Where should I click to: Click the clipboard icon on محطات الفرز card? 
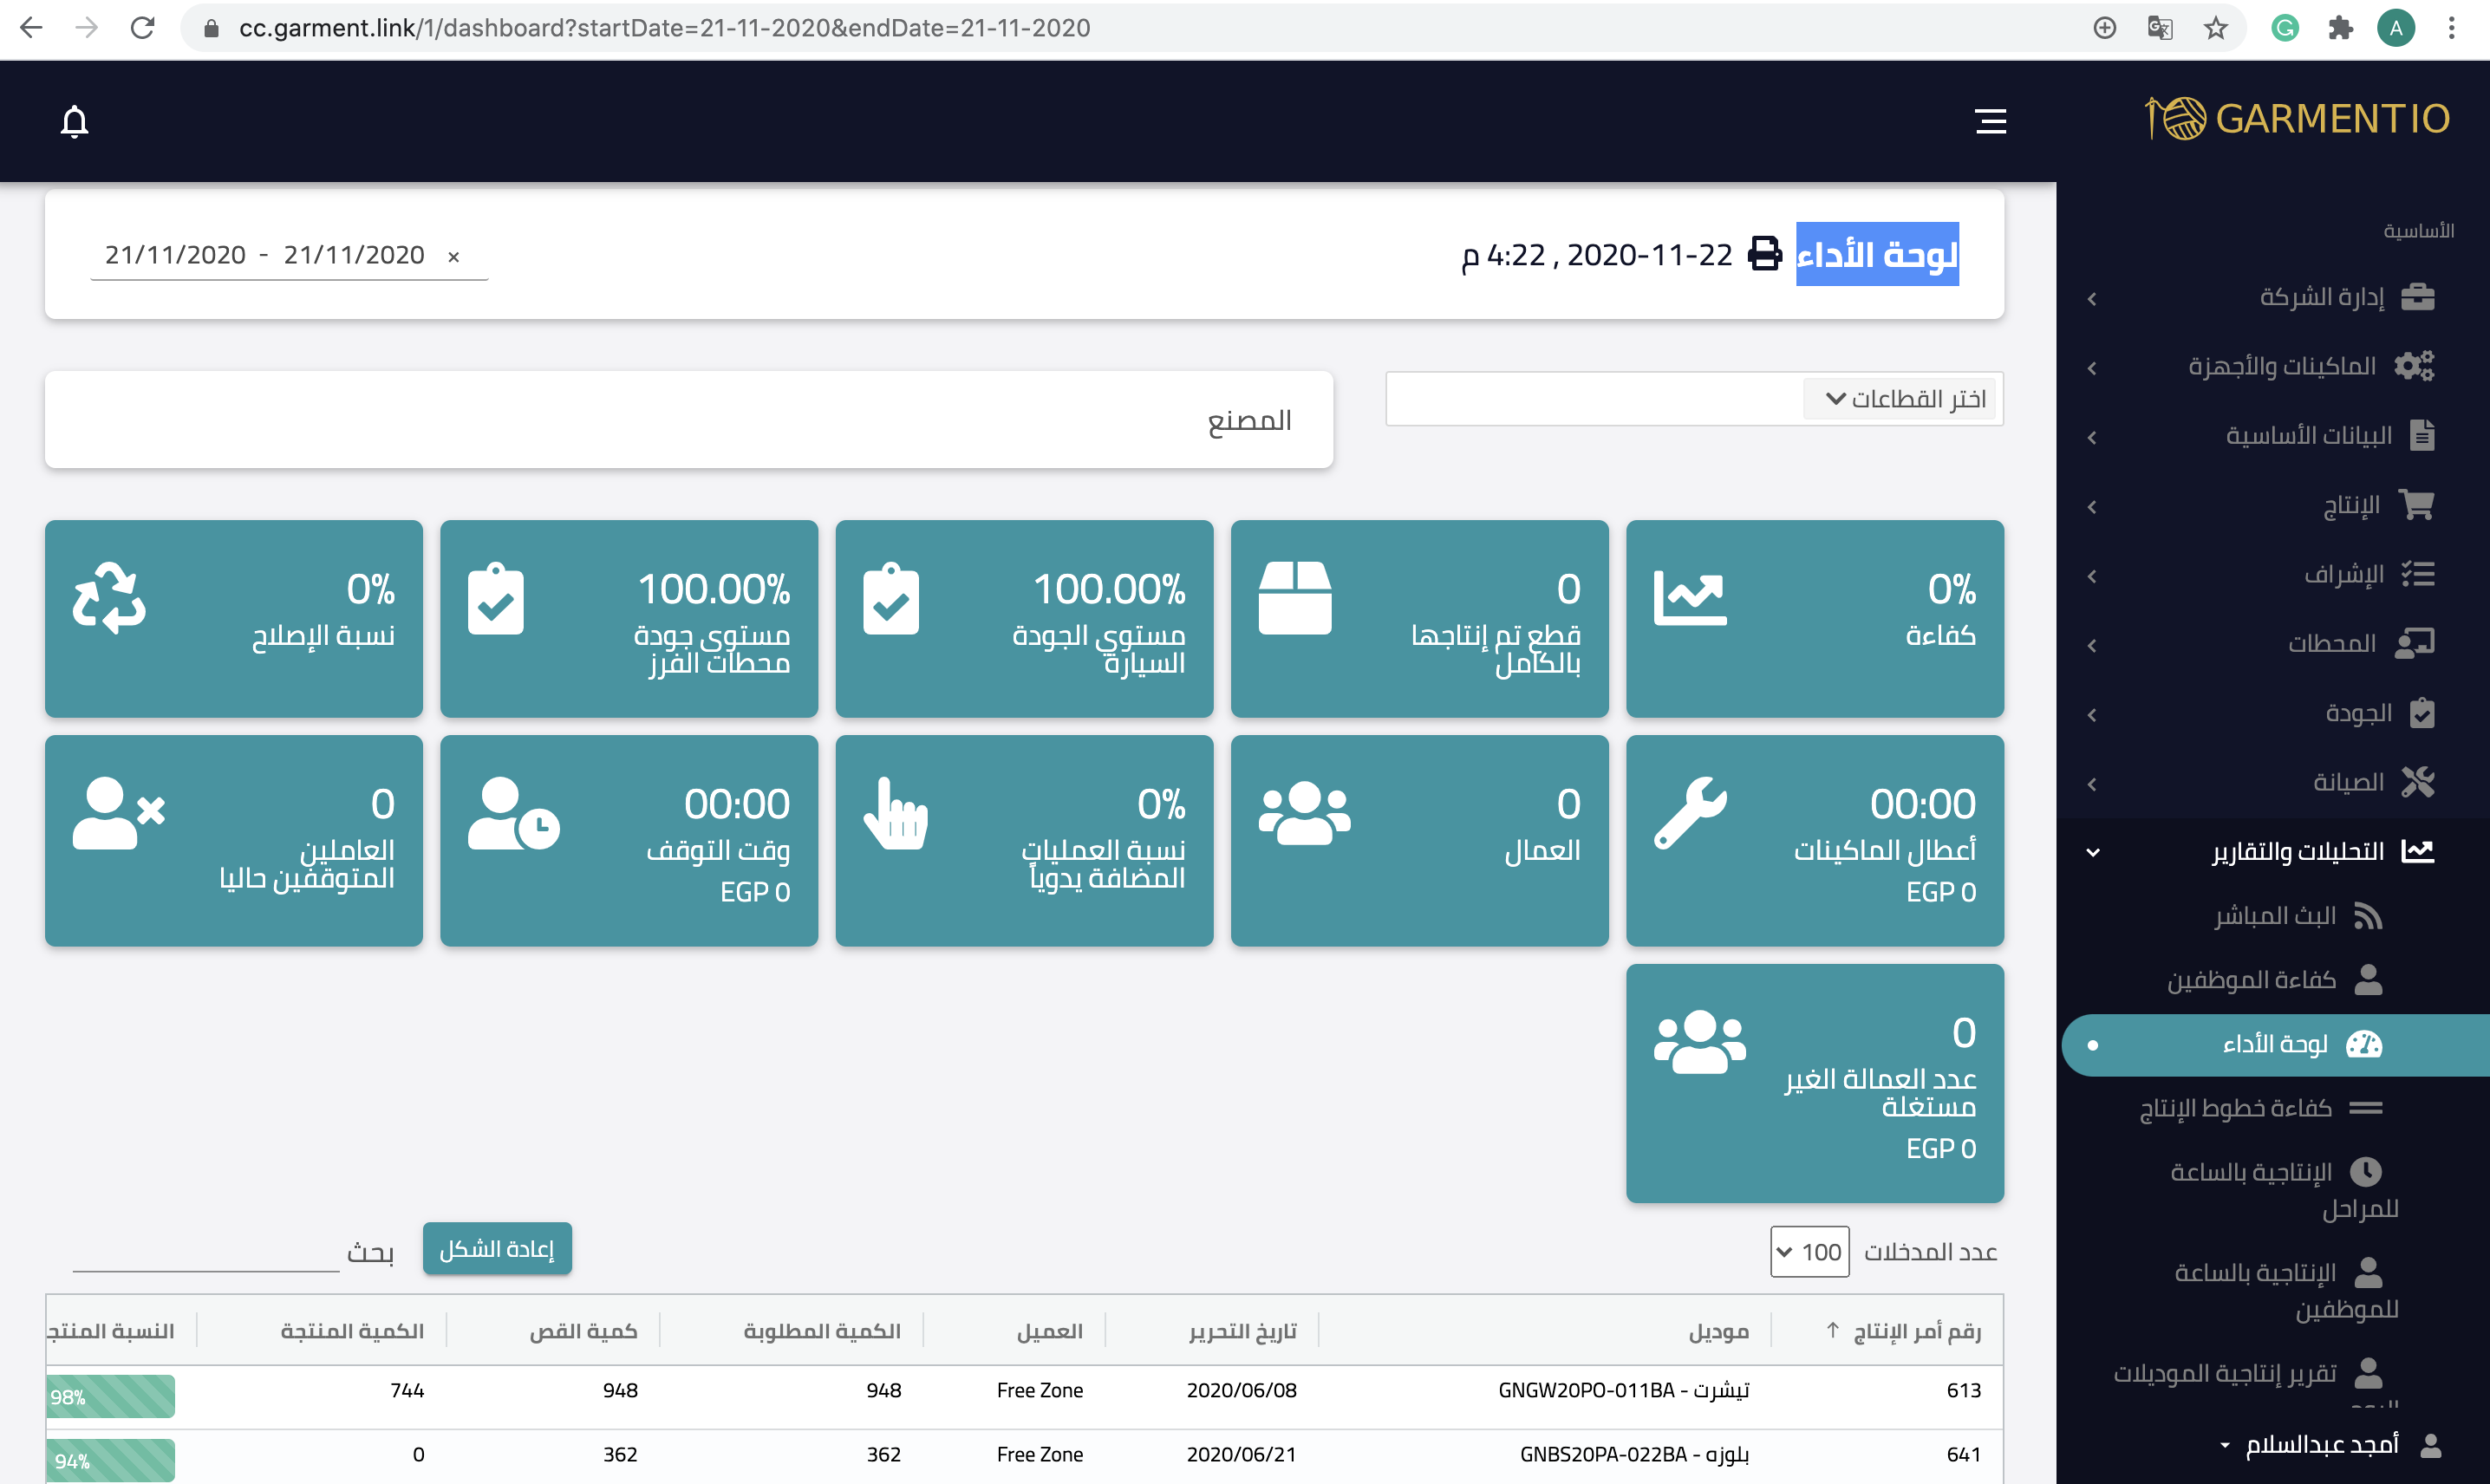[x=496, y=598]
